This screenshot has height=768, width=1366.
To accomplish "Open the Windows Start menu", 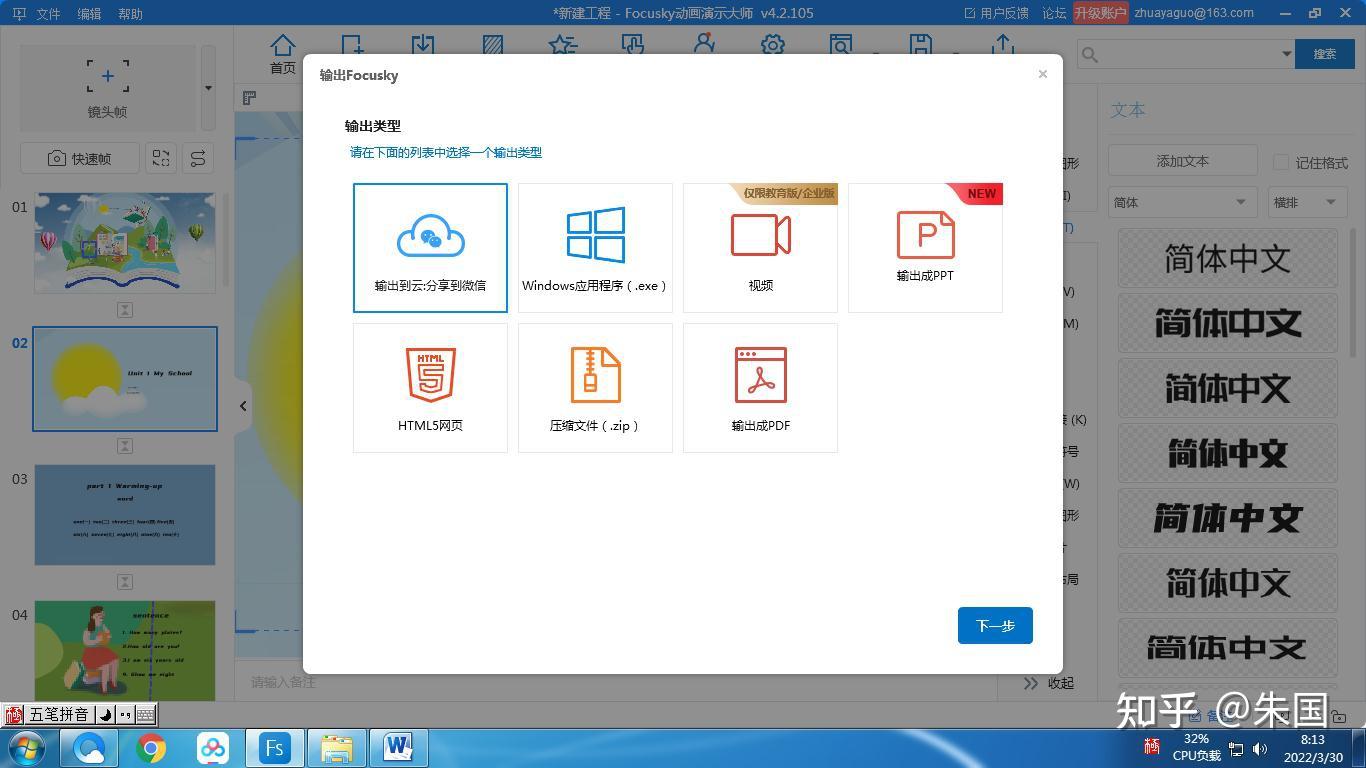I will (x=26, y=748).
